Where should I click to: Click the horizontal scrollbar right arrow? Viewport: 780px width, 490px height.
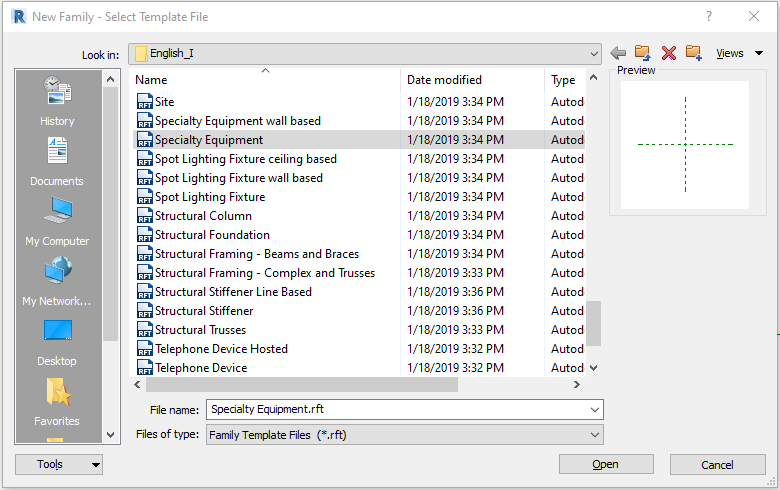577,385
